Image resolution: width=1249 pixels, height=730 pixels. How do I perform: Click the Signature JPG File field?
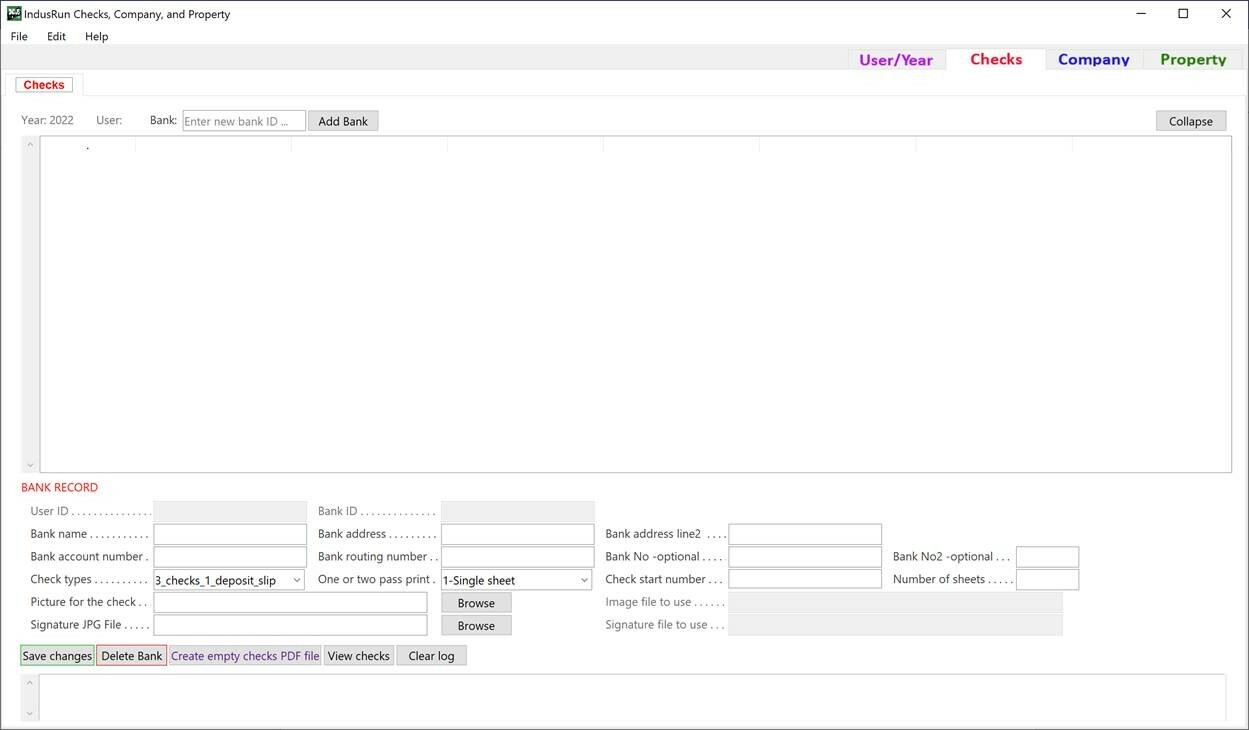290,625
